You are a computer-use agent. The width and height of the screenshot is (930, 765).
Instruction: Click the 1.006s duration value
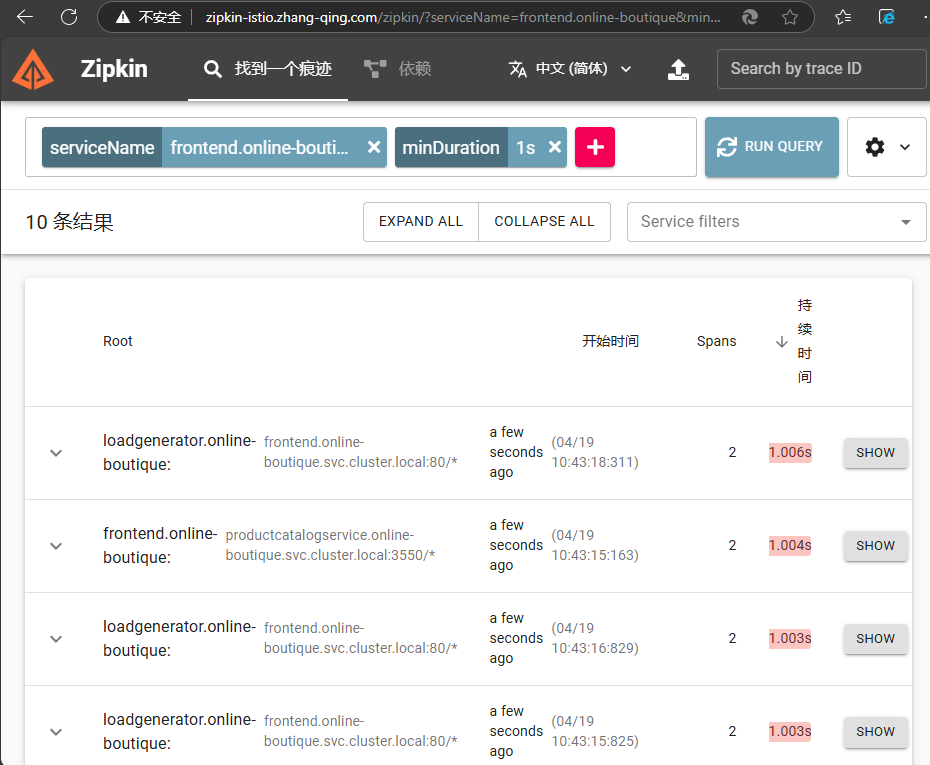(790, 452)
